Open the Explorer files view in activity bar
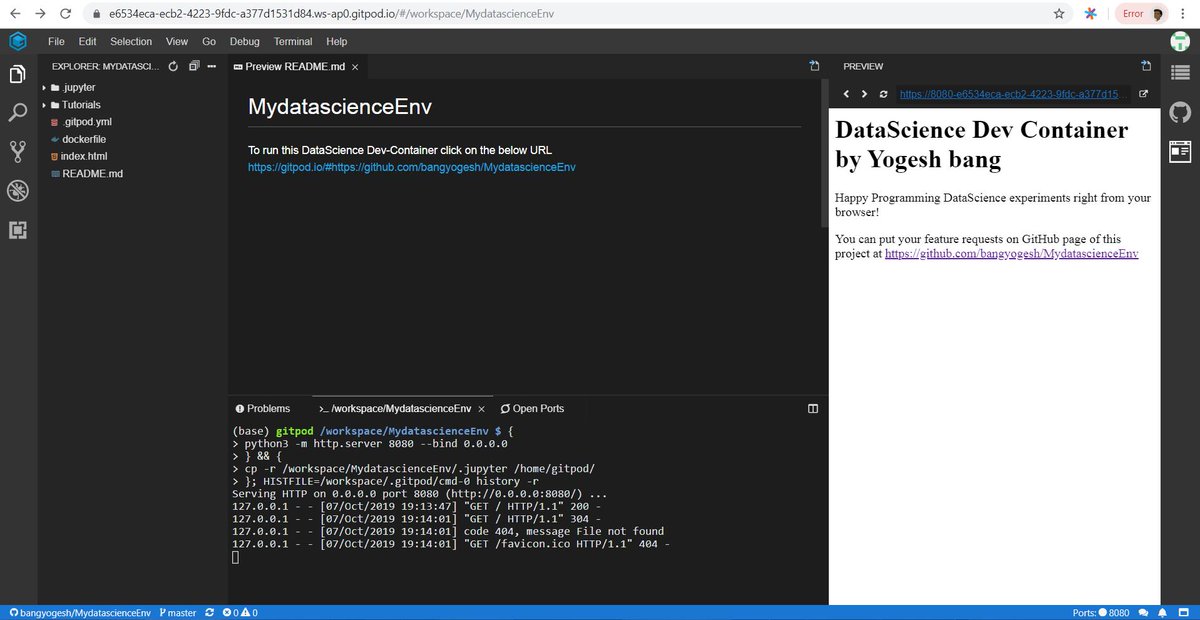 (x=17, y=74)
